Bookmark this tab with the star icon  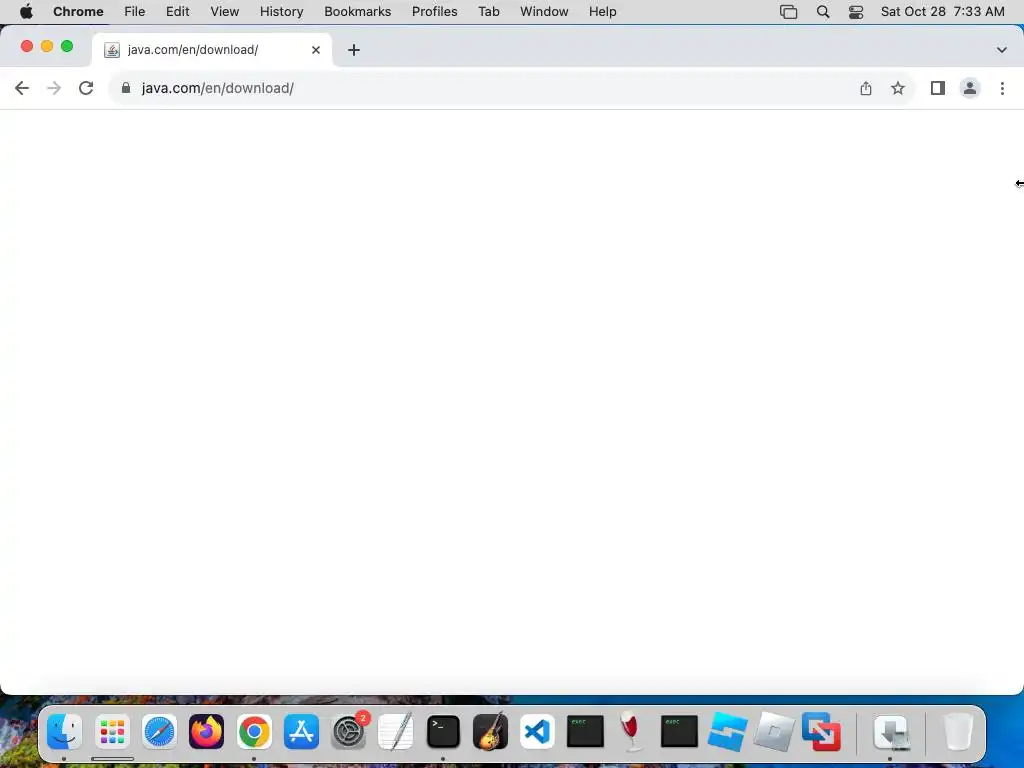[x=898, y=88]
